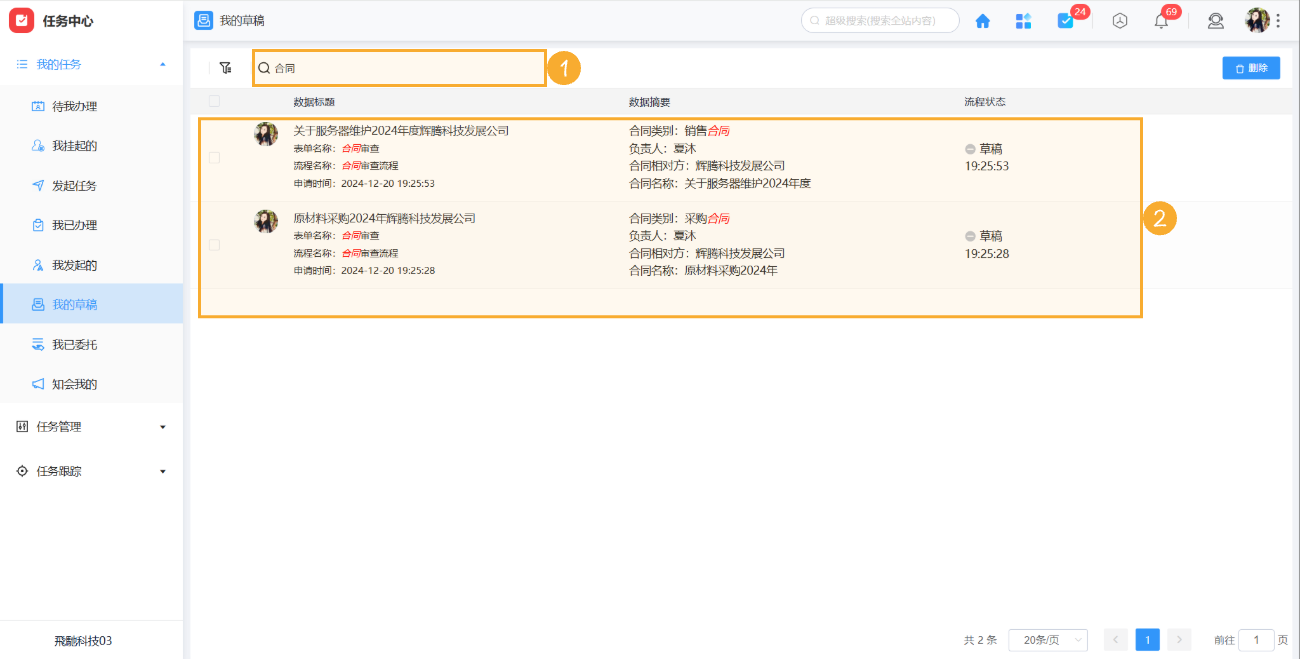Open the 20条/页 page size dropdown
Viewport: 1300px width, 659px height.
click(x=1047, y=639)
